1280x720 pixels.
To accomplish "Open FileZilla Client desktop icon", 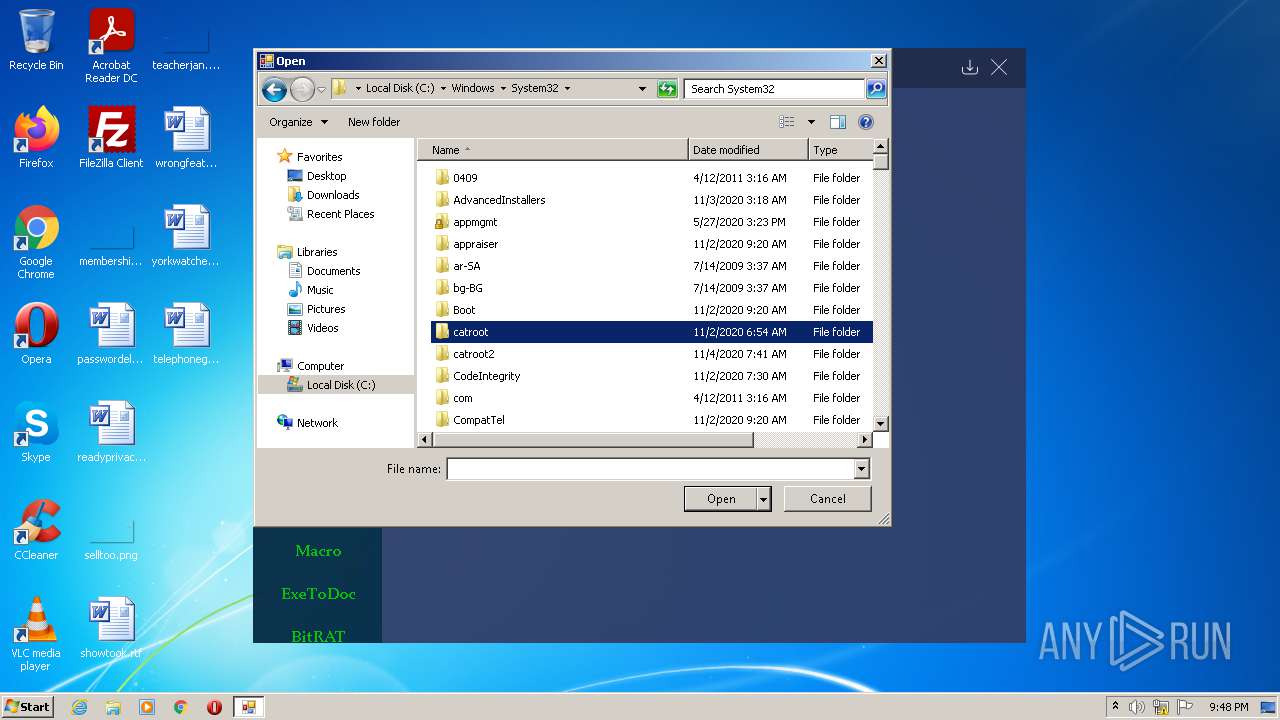I will [111, 138].
